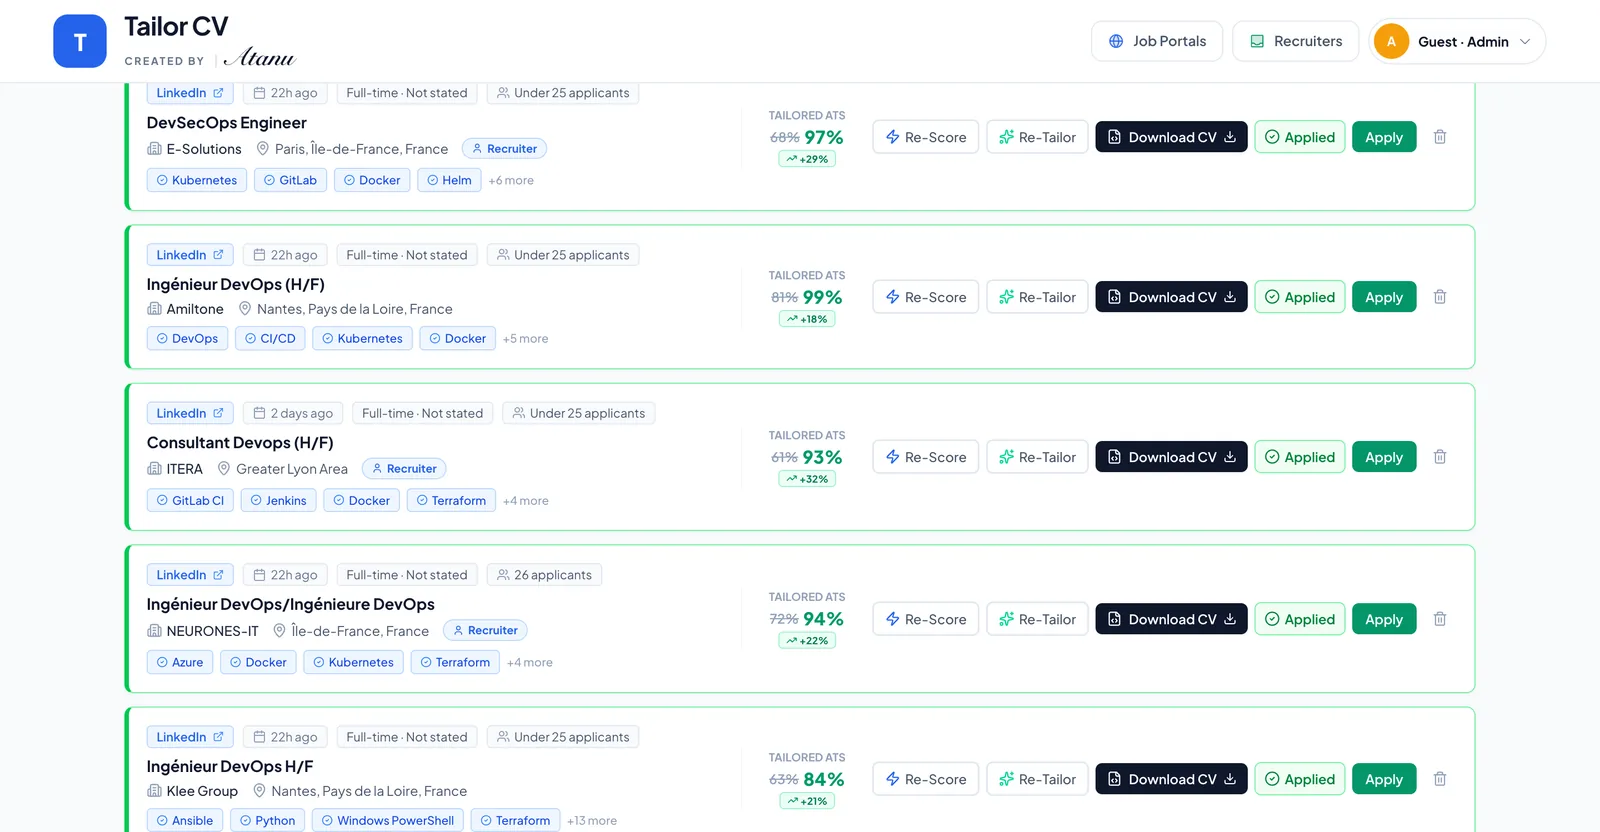Re-Tailor CV for Klee Group job
Viewport: 1600px width, 832px height.
click(1037, 779)
